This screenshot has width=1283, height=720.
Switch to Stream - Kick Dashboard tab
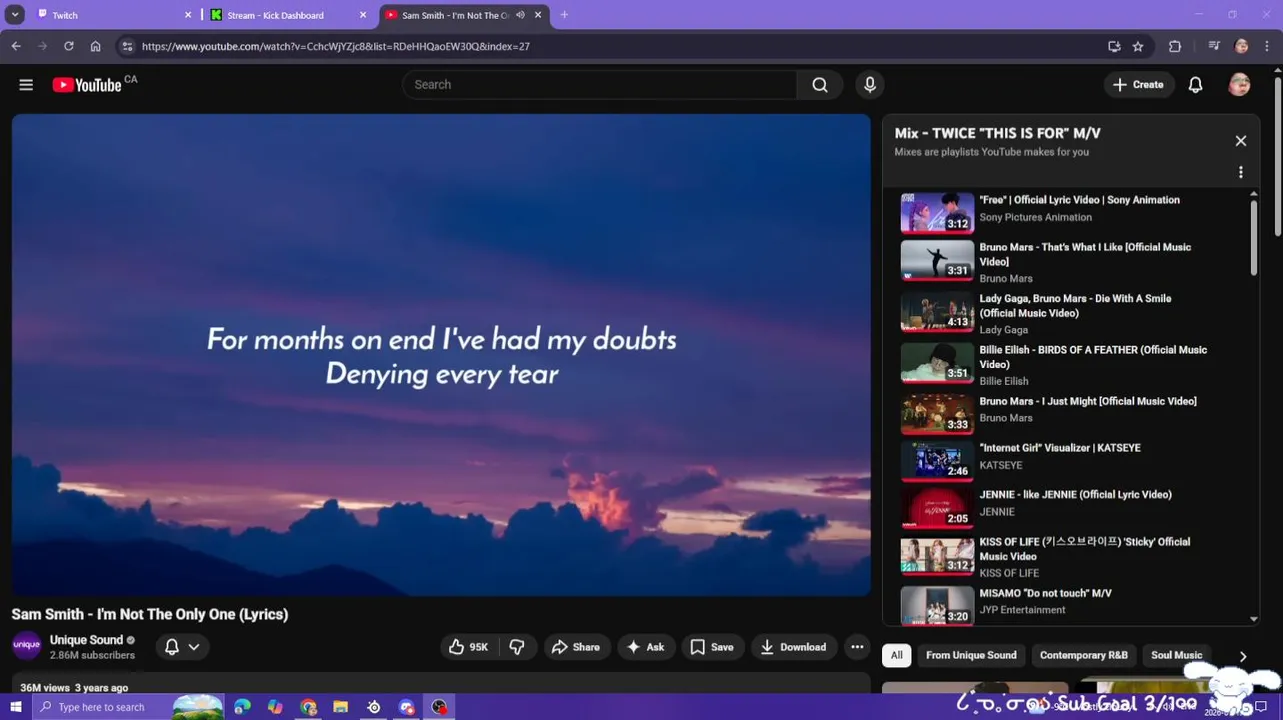pos(287,15)
